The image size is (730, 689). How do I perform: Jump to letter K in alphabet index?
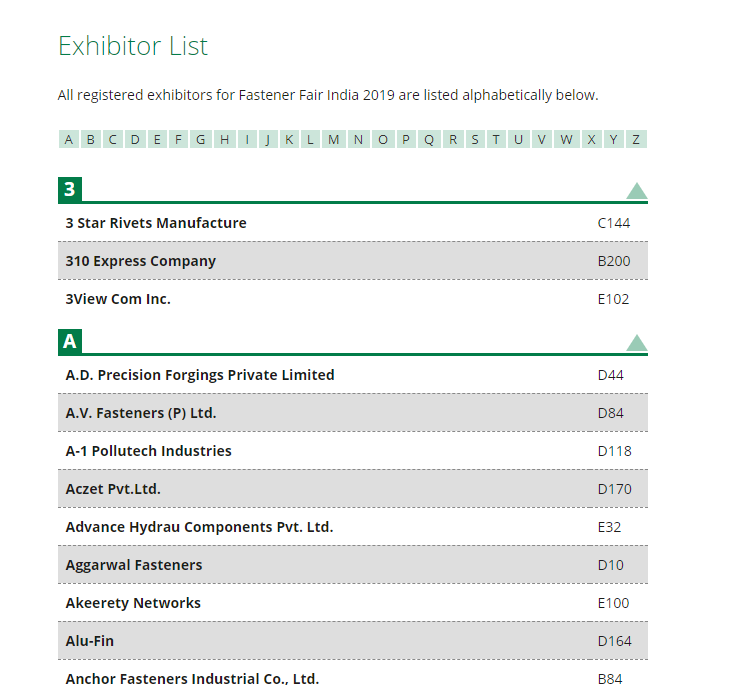coord(289,139)
